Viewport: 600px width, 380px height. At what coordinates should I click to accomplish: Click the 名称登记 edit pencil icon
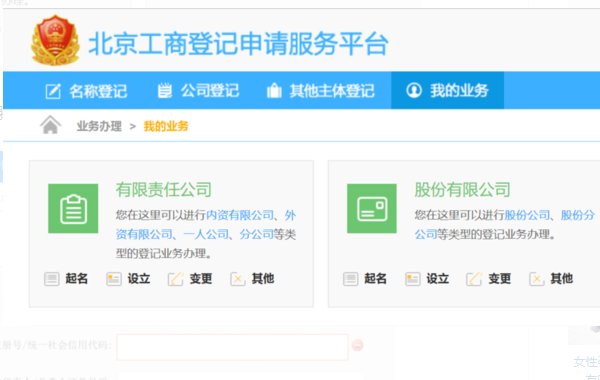(x=53, y=91)
